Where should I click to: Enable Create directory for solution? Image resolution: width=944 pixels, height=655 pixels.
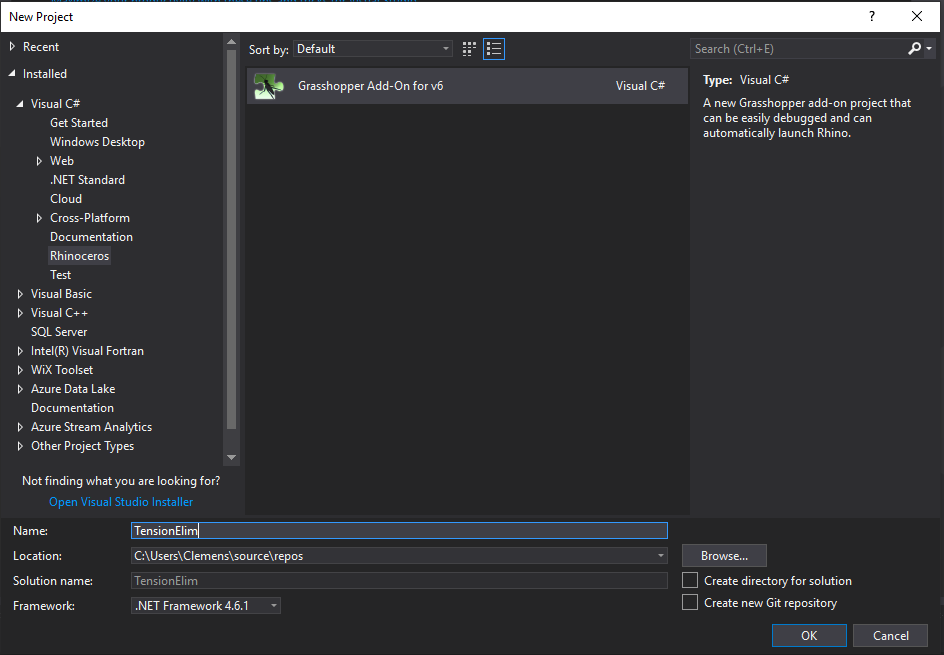[x=690, y=581]
